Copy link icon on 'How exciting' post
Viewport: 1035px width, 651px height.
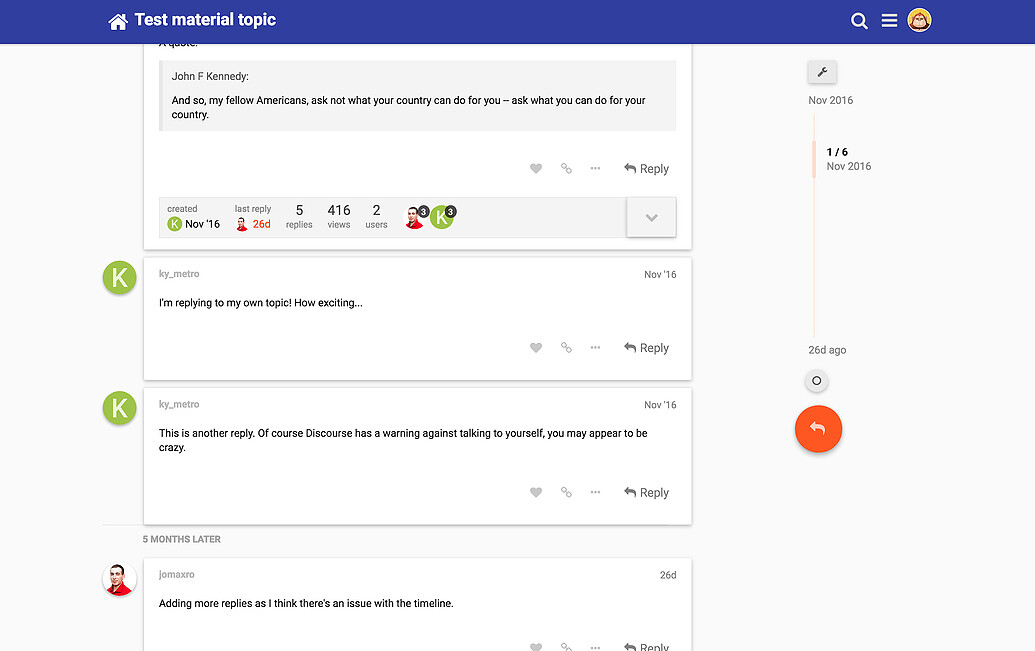(566, 348)
